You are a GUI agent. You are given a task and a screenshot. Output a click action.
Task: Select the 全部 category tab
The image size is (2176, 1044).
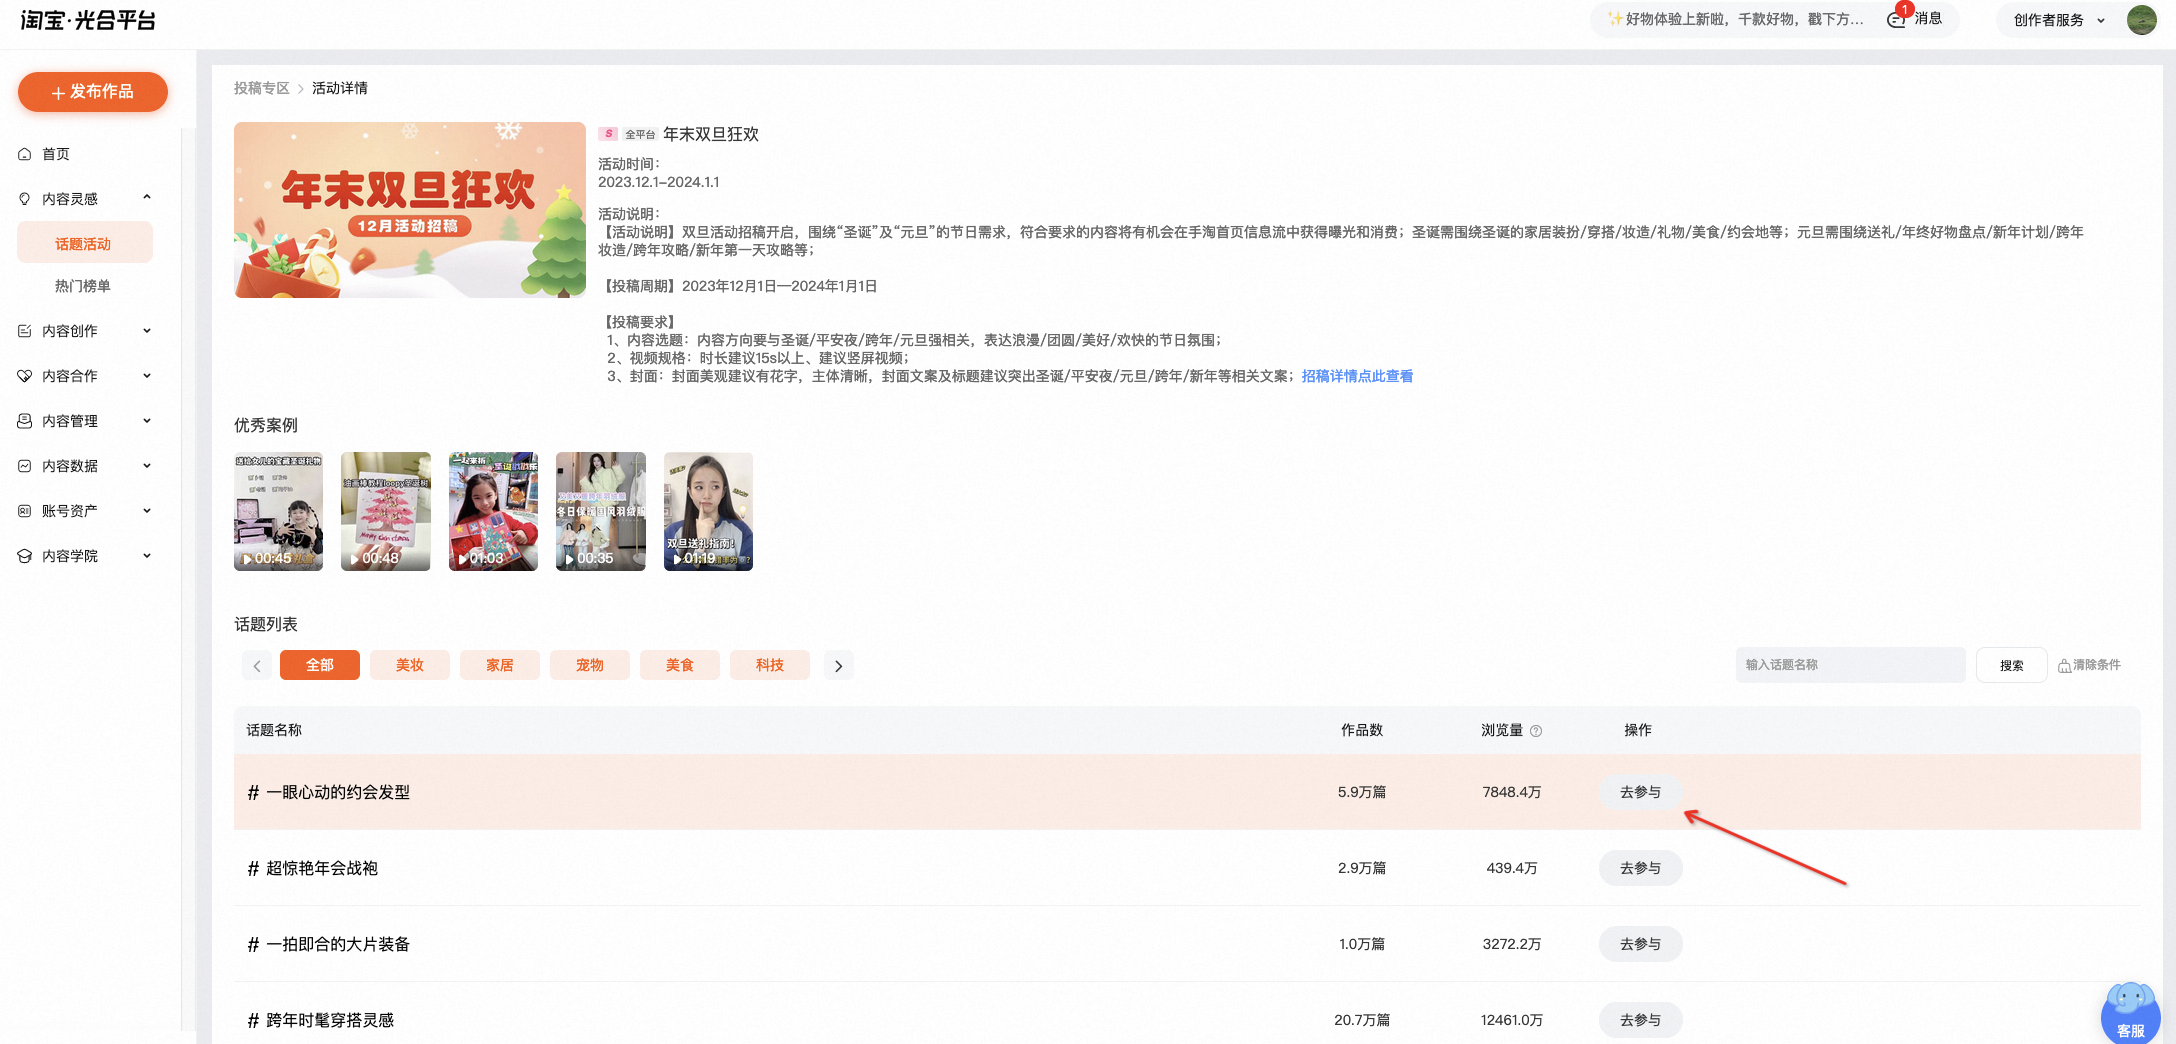320,665
